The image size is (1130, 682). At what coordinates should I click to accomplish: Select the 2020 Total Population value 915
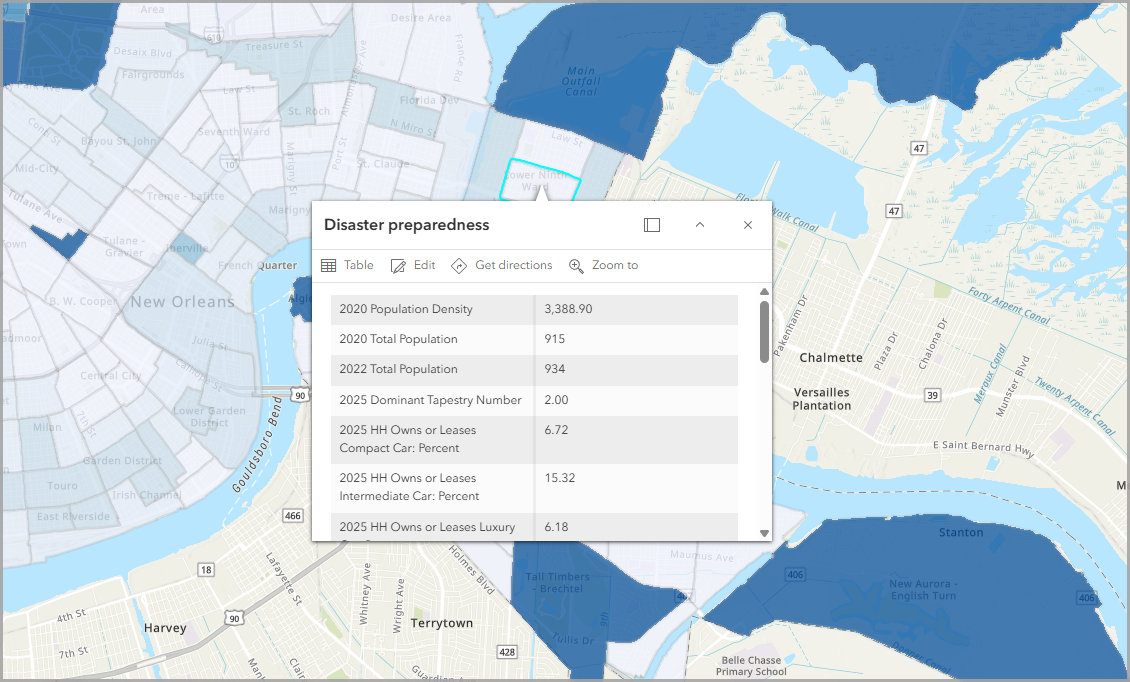pos(555,339)
